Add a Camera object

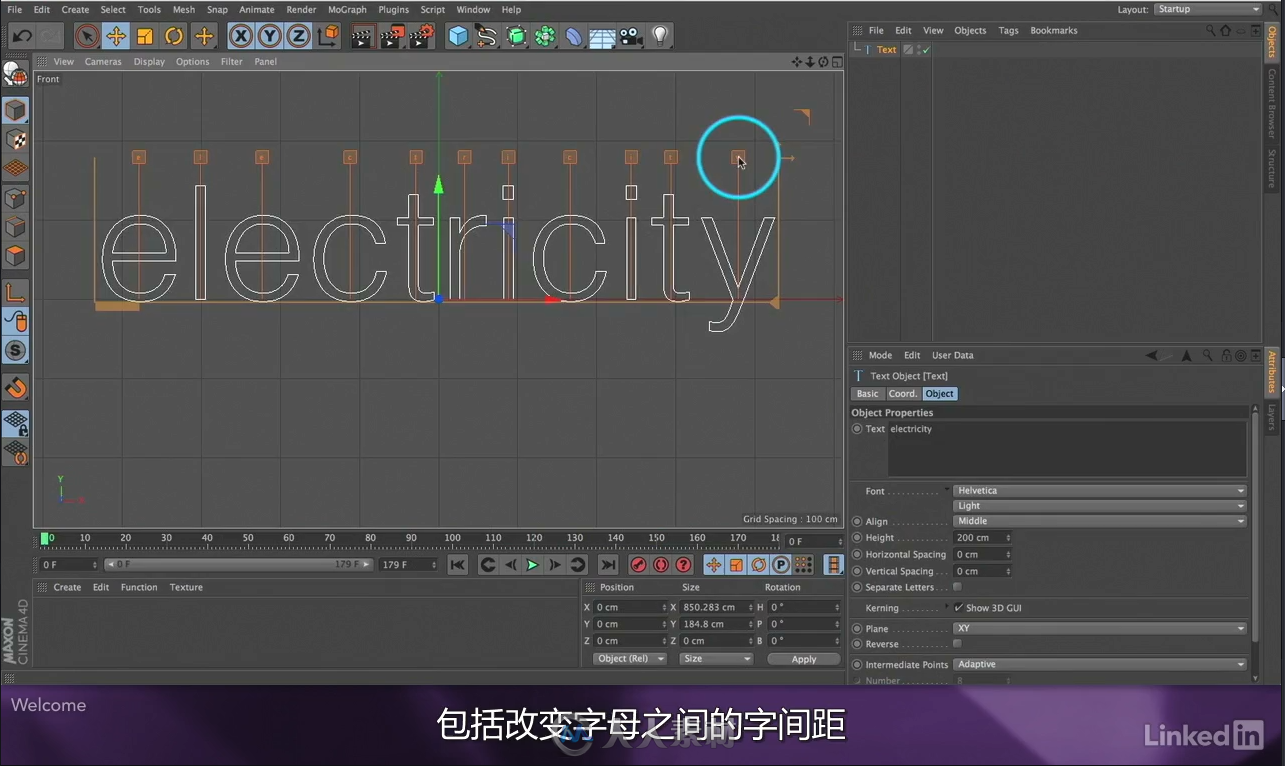point(631,36)
